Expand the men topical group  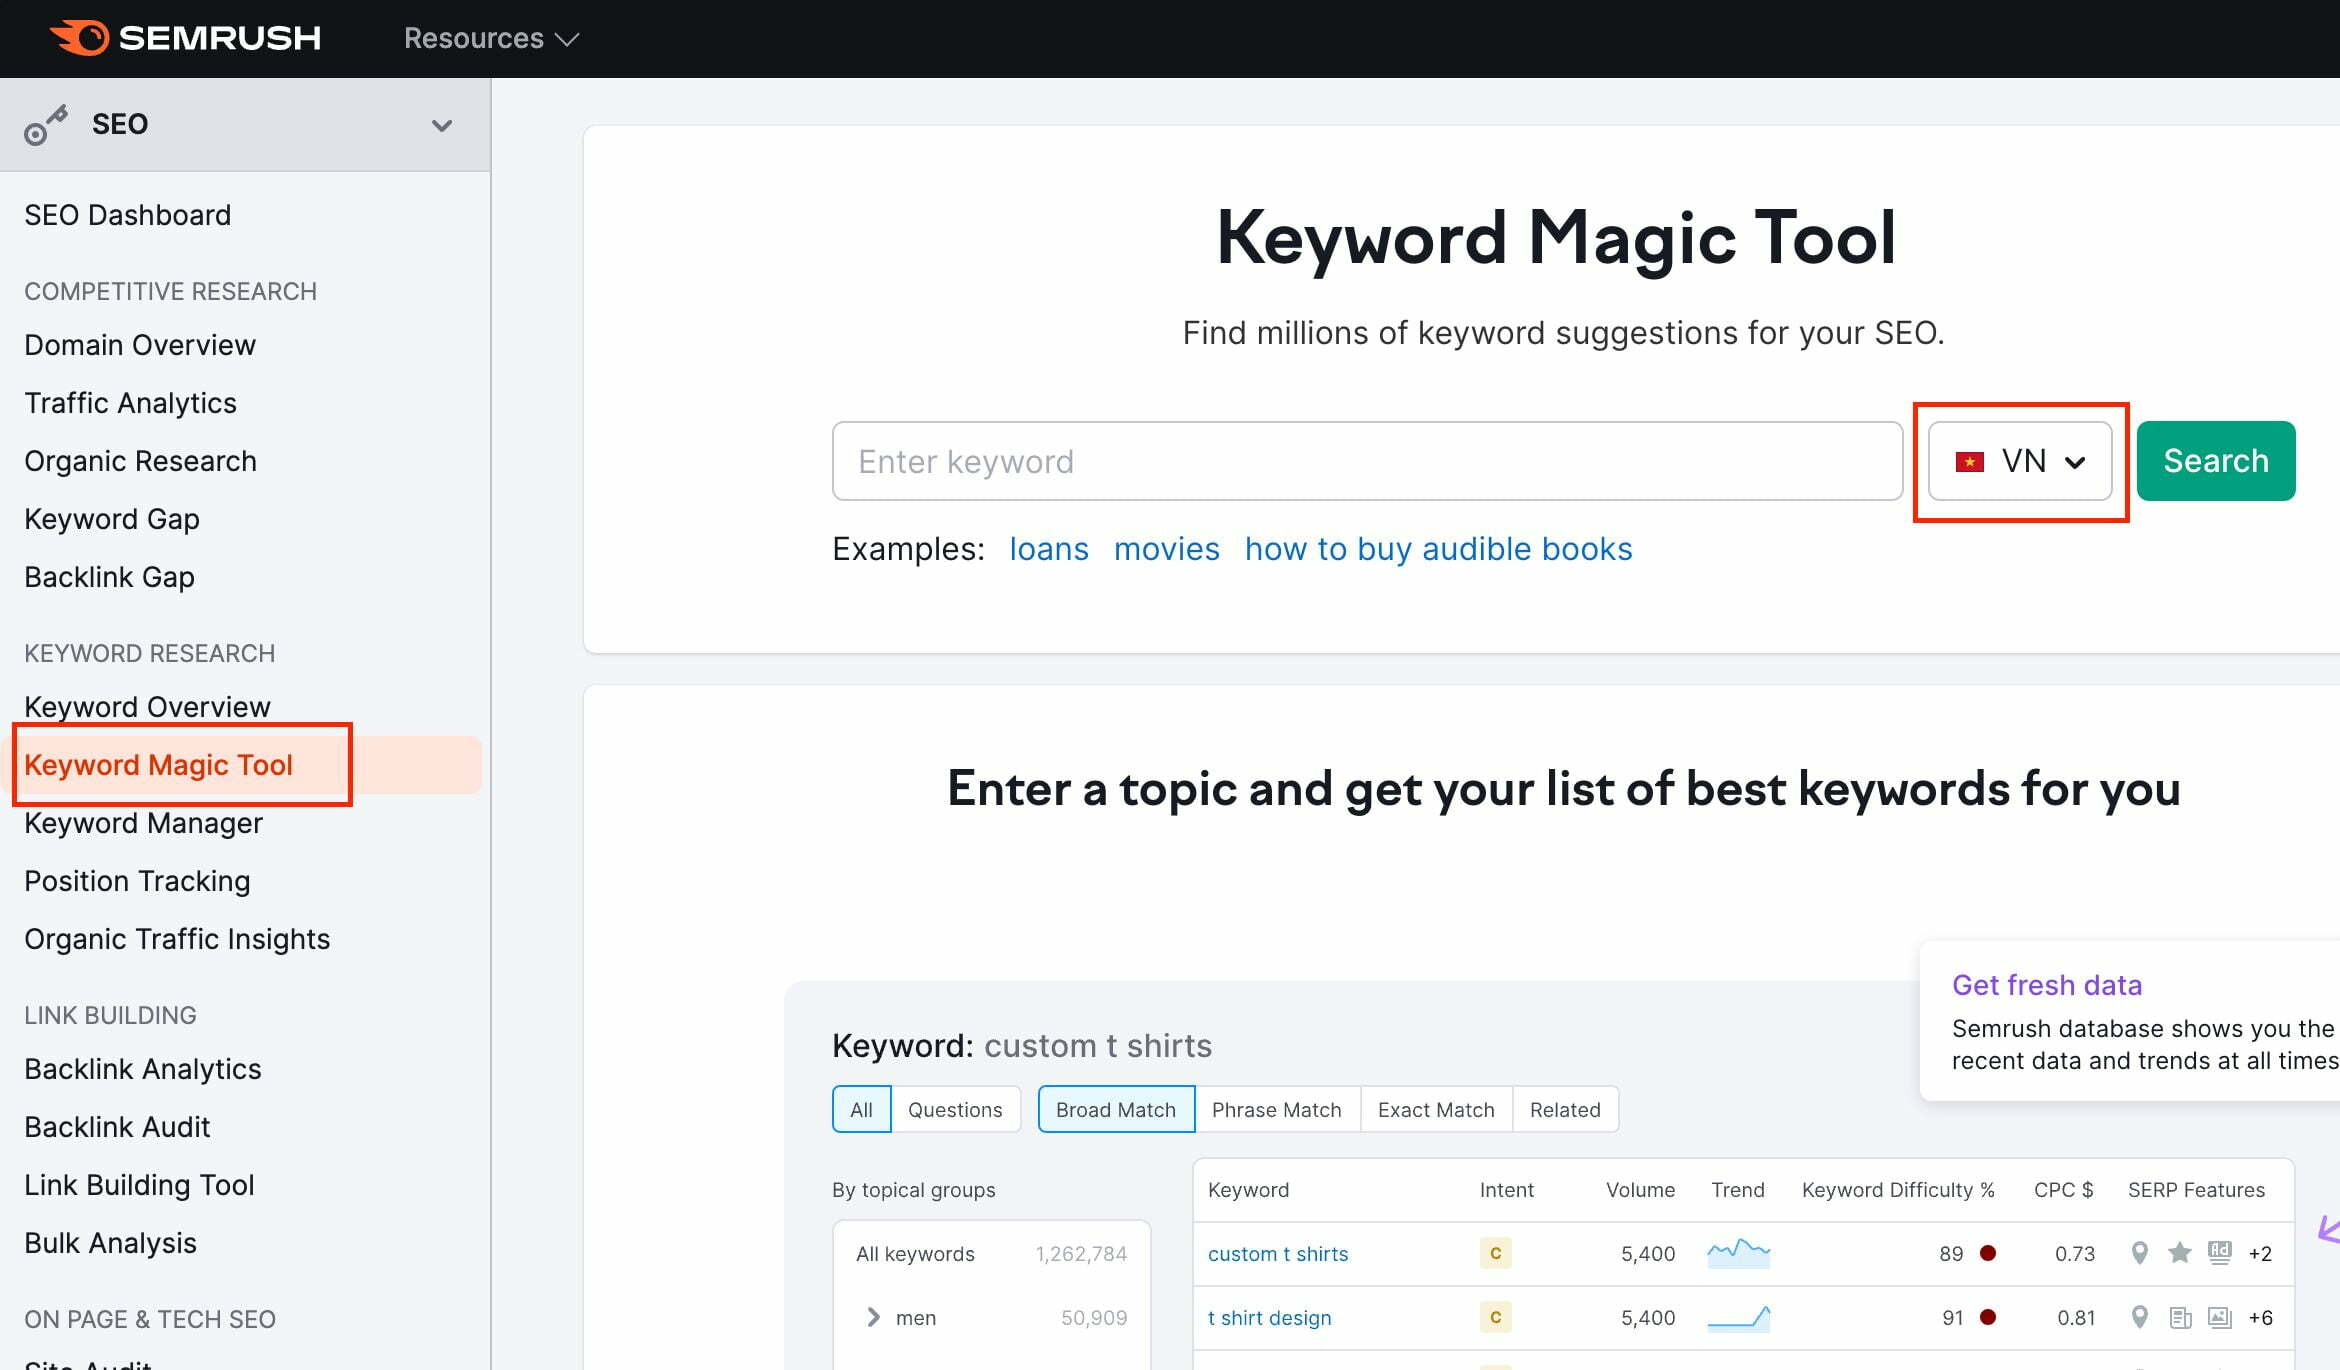point(873,1317)
